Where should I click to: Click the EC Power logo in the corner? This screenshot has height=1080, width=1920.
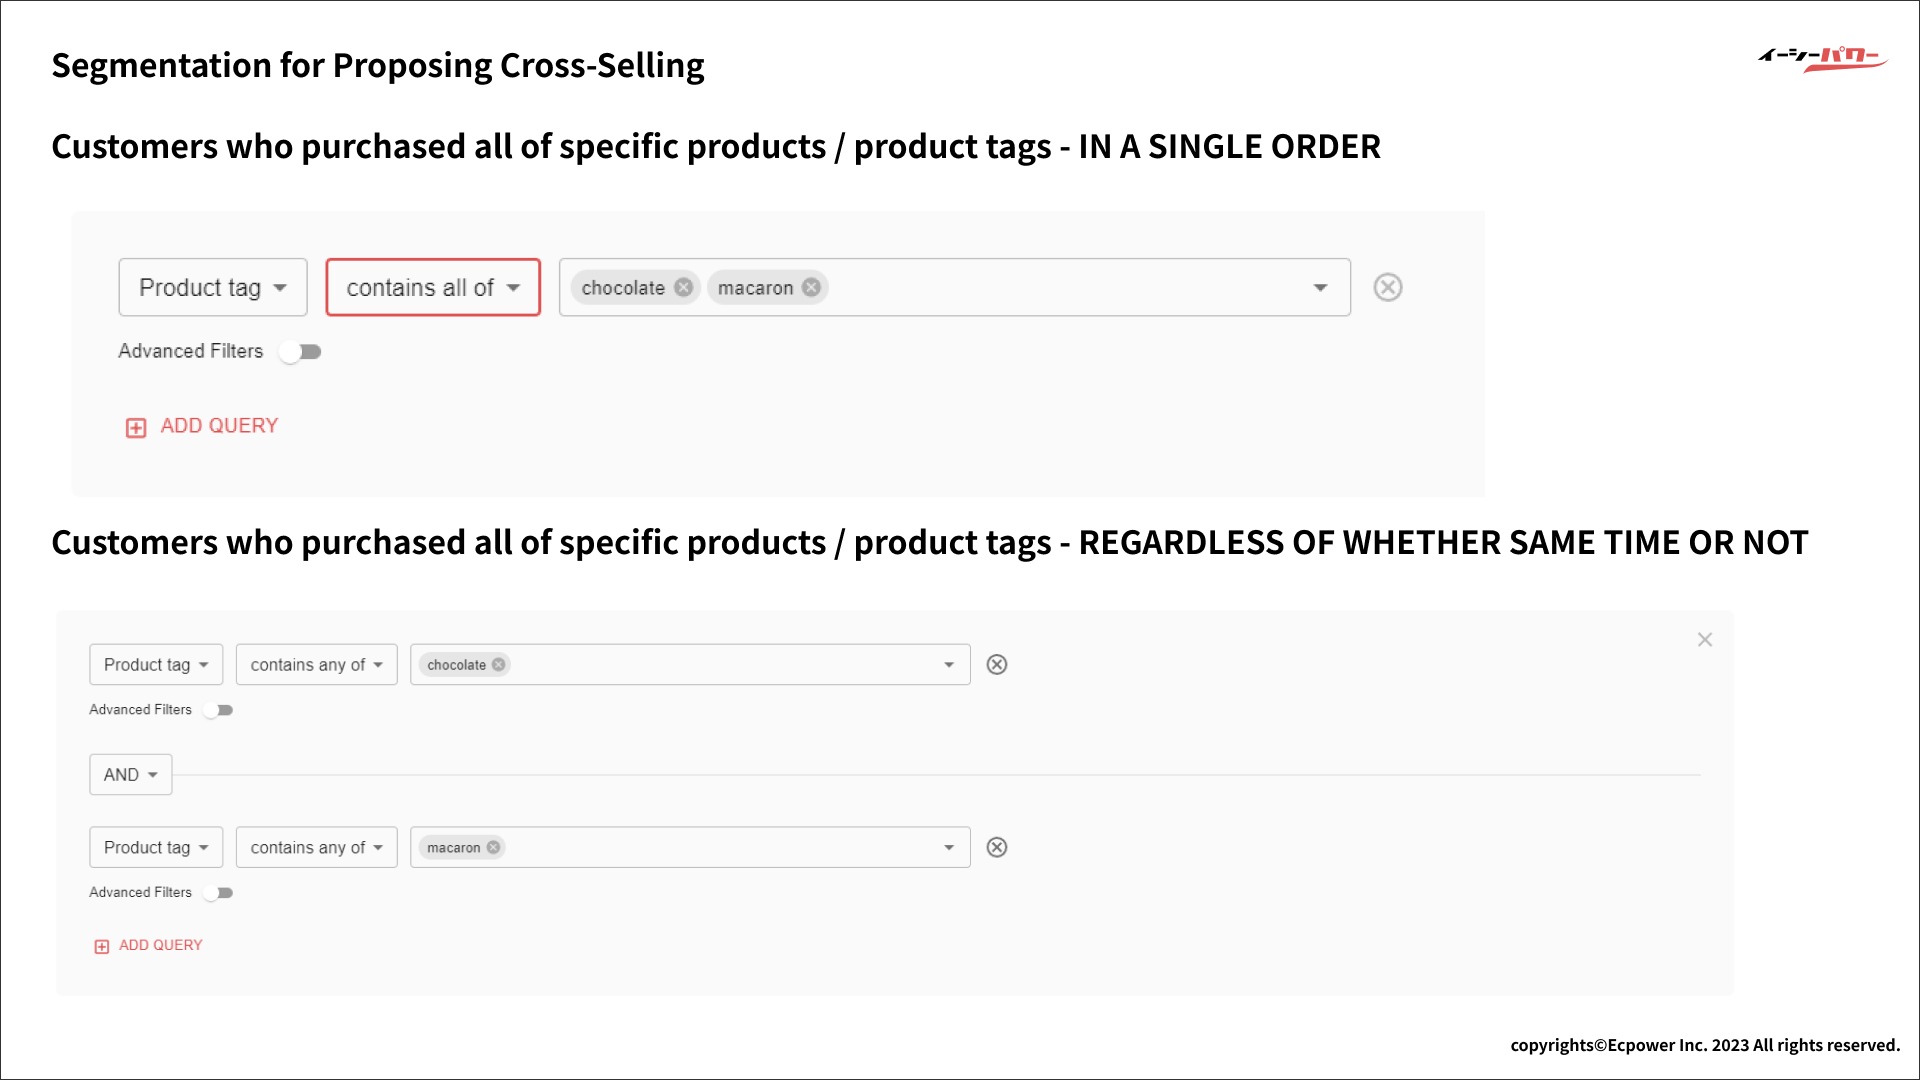click(x=1821, y=59)
